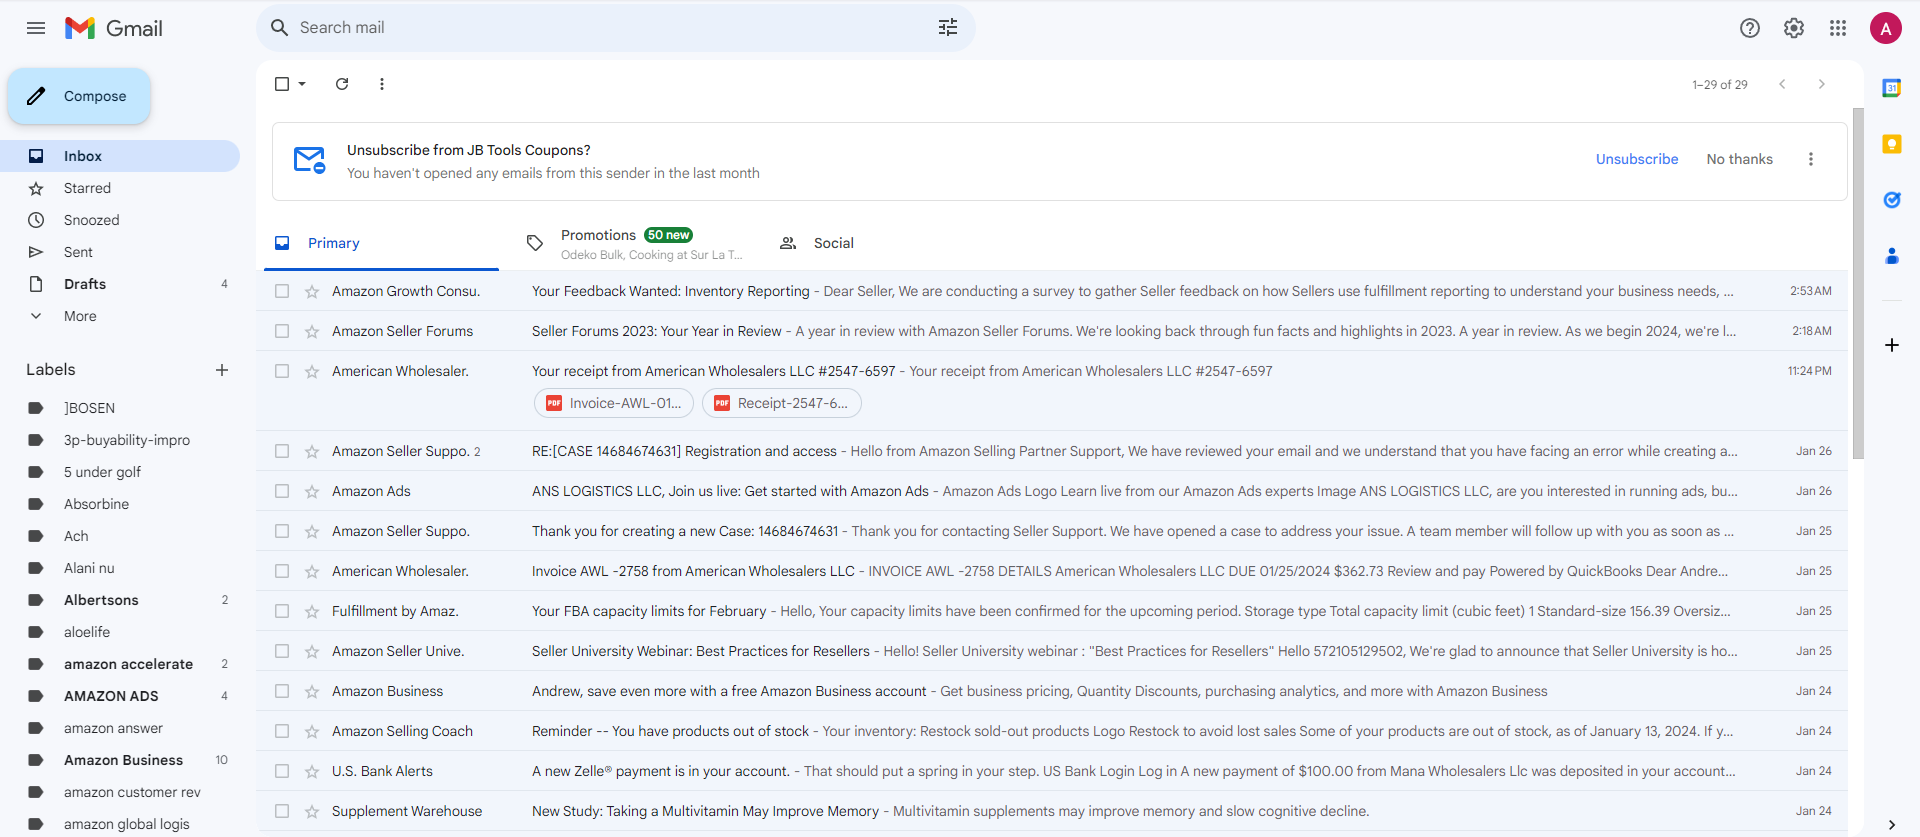Open the Sent folder

120,252
